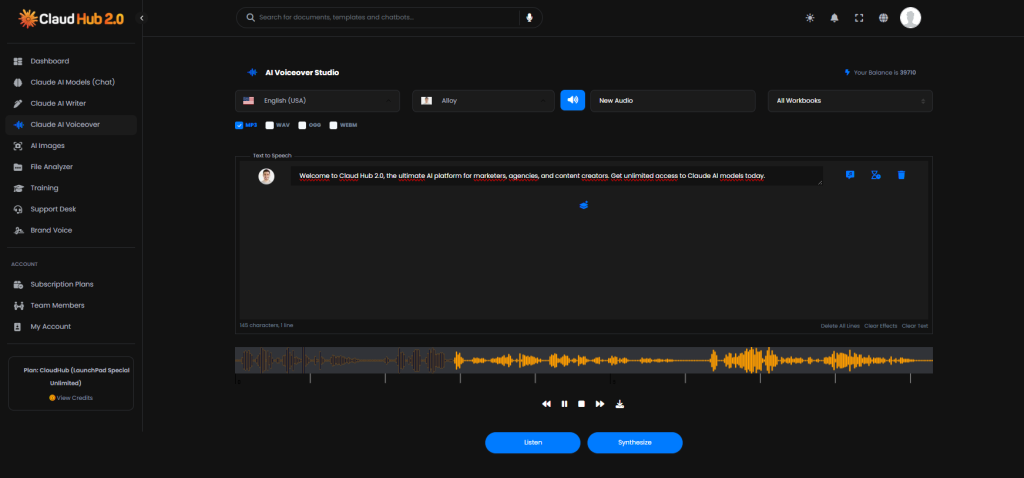Click the Training graduation cap icon
This screenshot has width=1024, height=478.
[x=18, y=188]
